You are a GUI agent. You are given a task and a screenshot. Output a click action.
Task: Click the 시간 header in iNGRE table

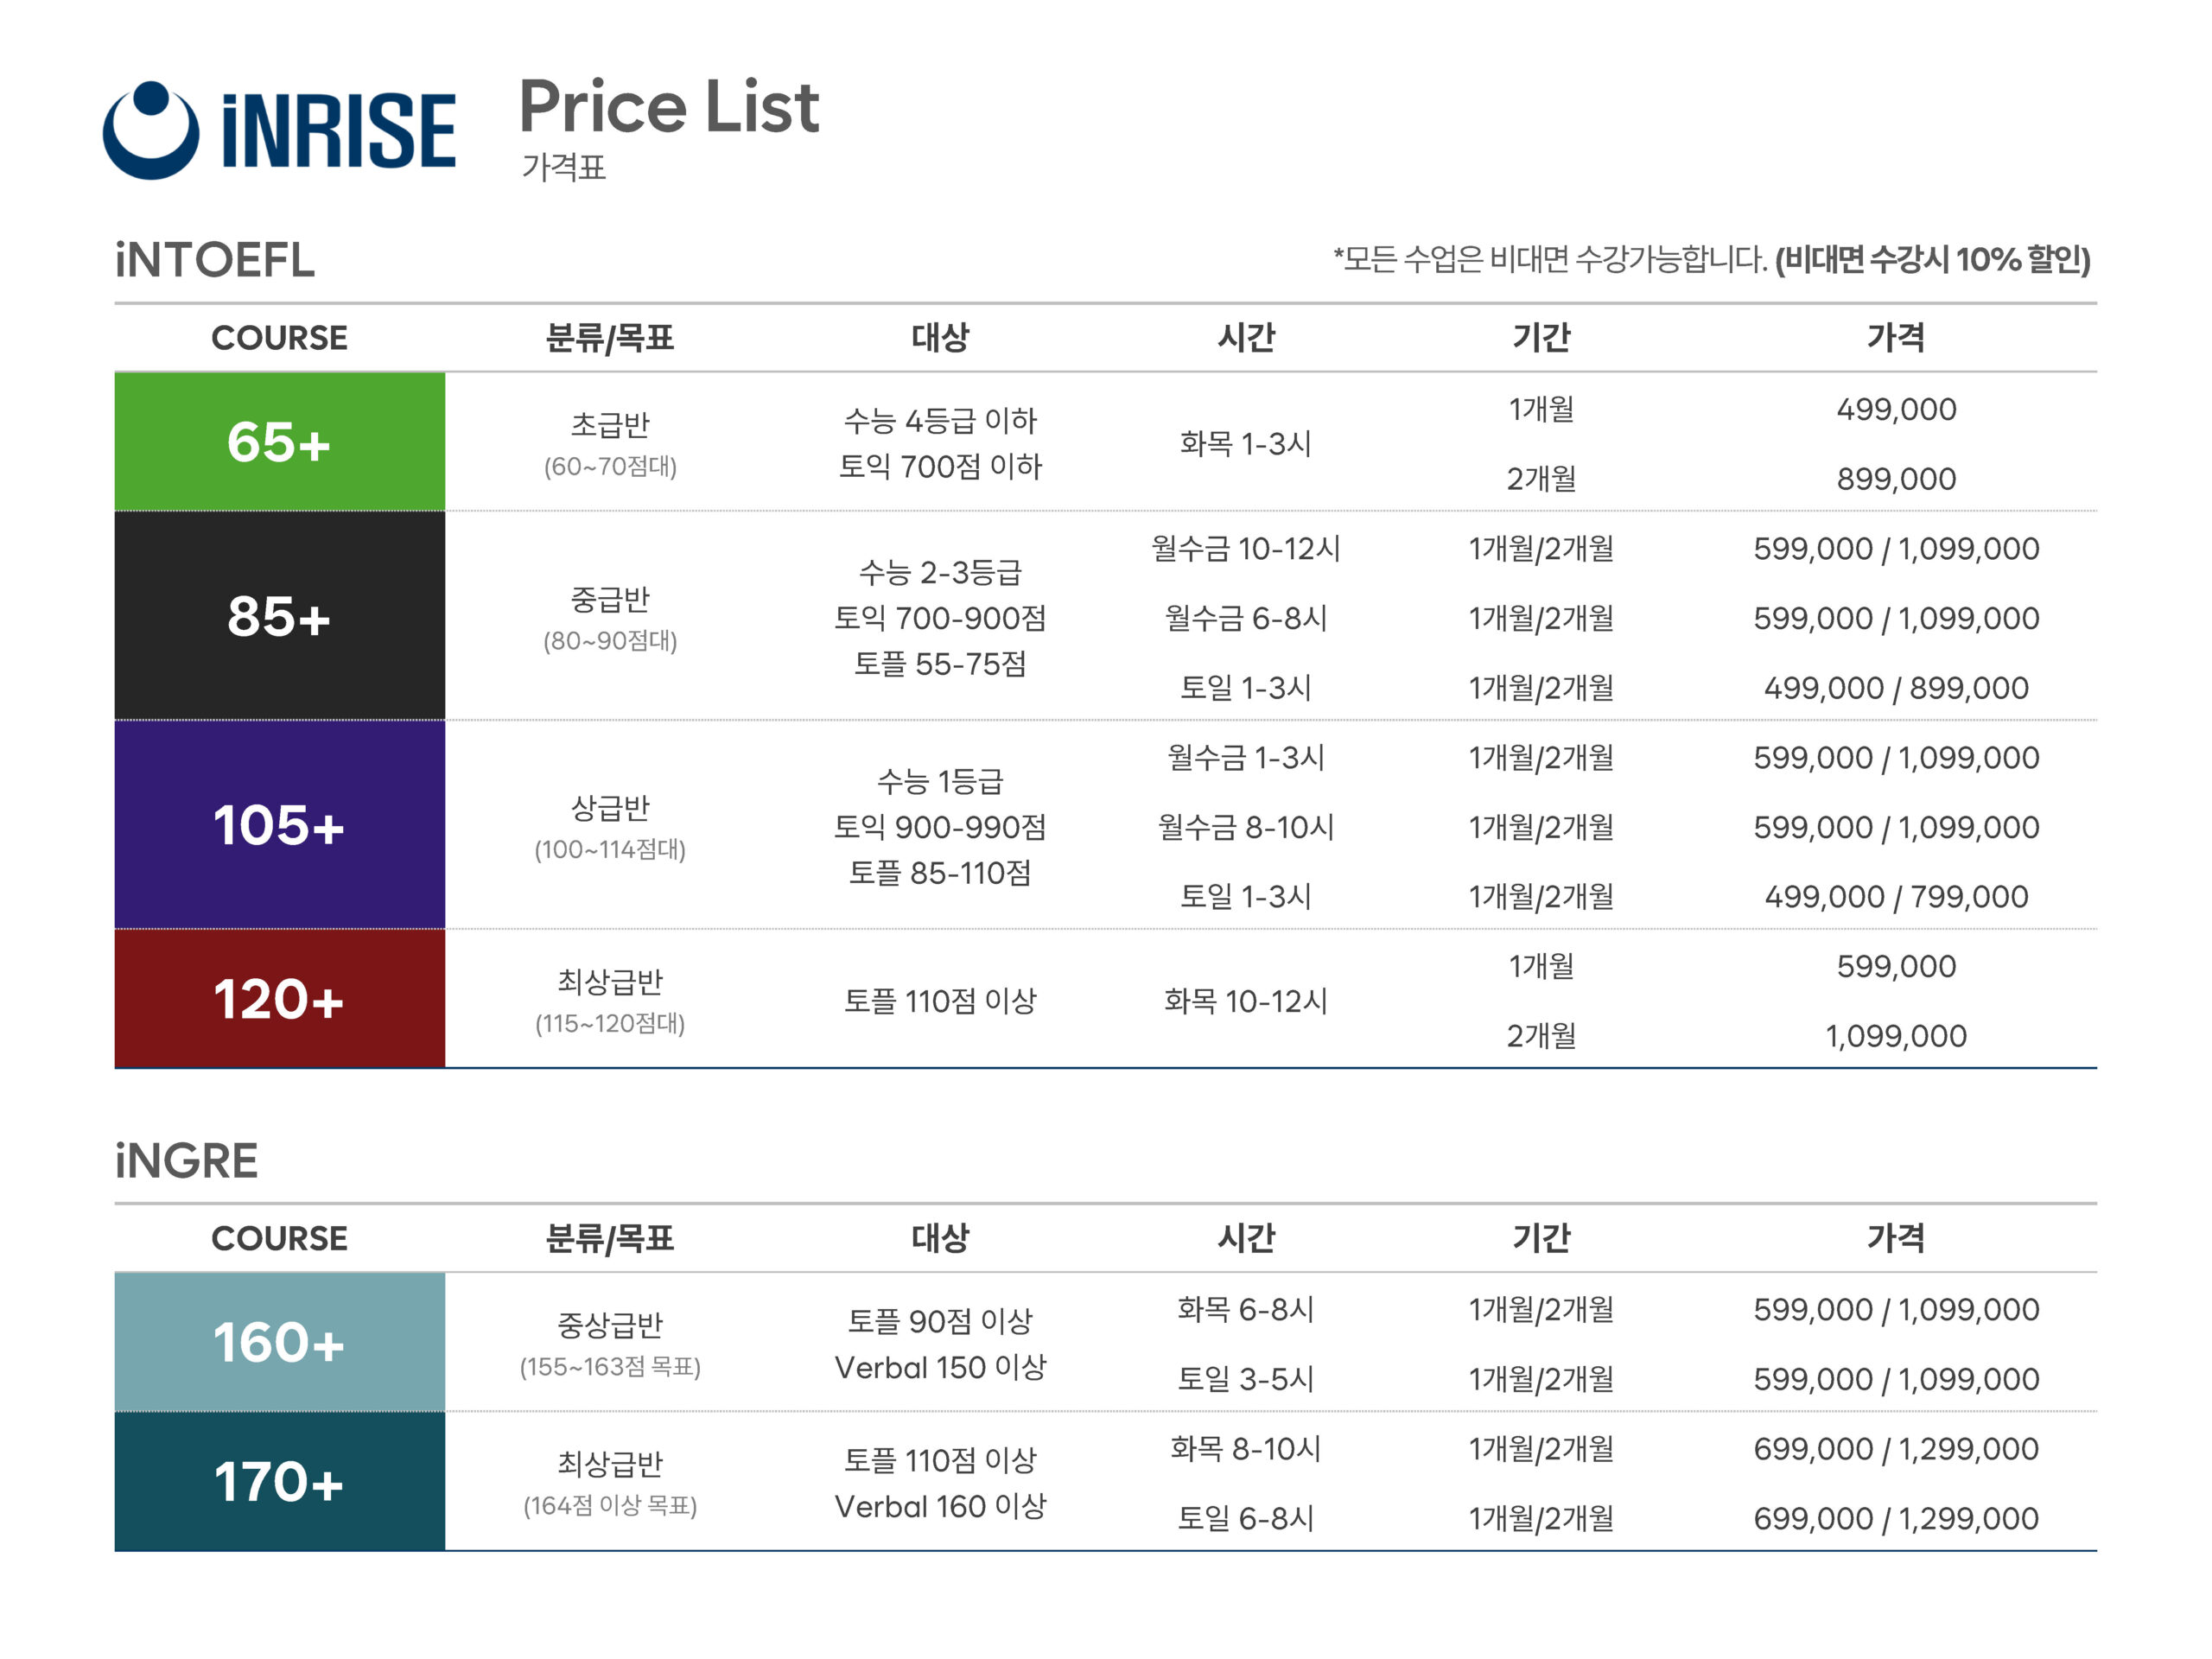1245,1237
